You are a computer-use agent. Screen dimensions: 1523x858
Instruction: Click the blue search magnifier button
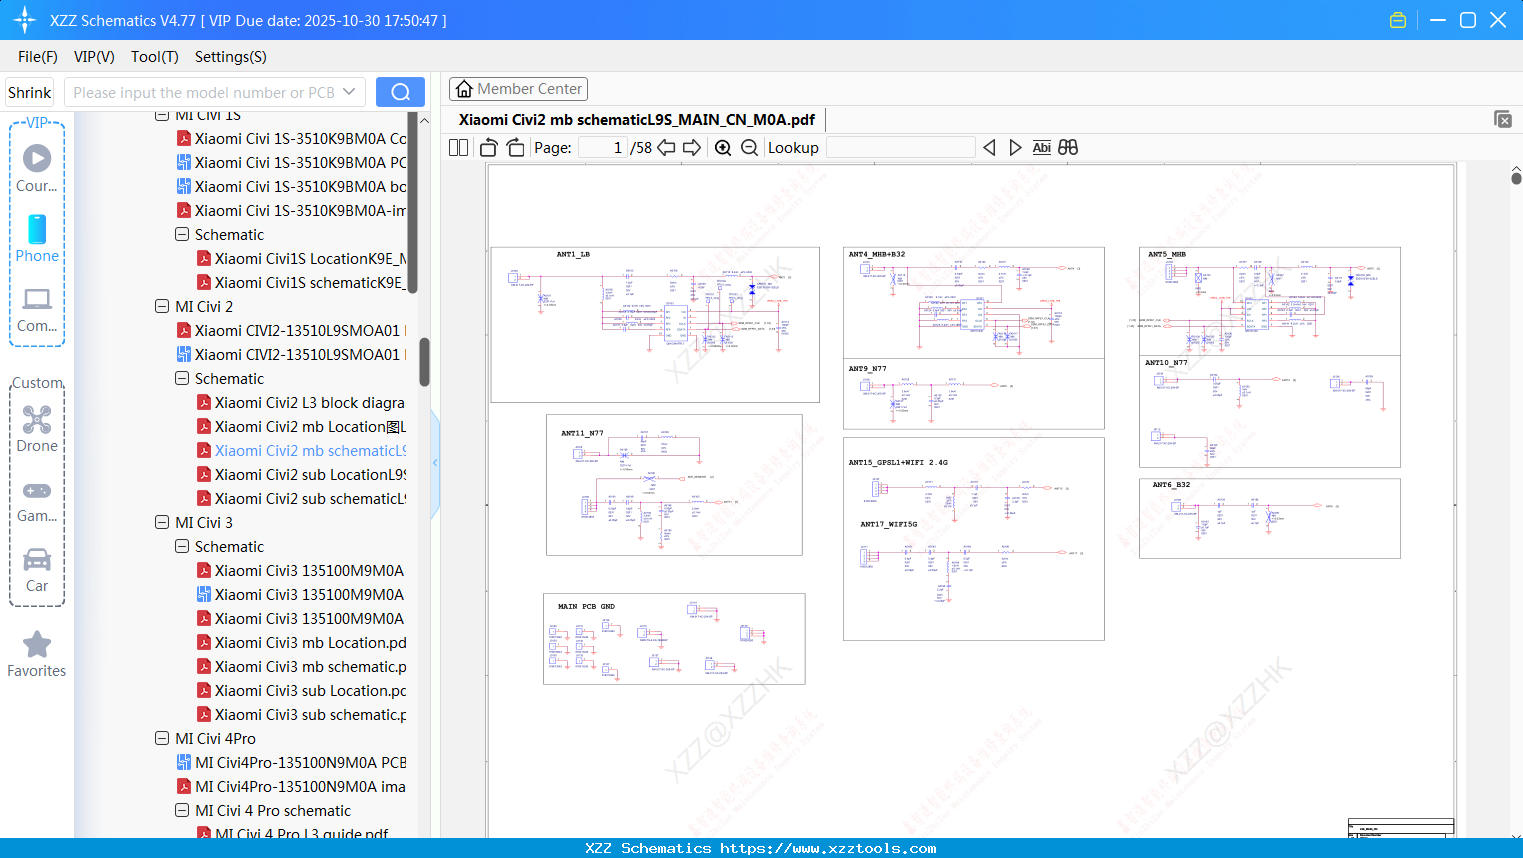click(x=400, y=92)
